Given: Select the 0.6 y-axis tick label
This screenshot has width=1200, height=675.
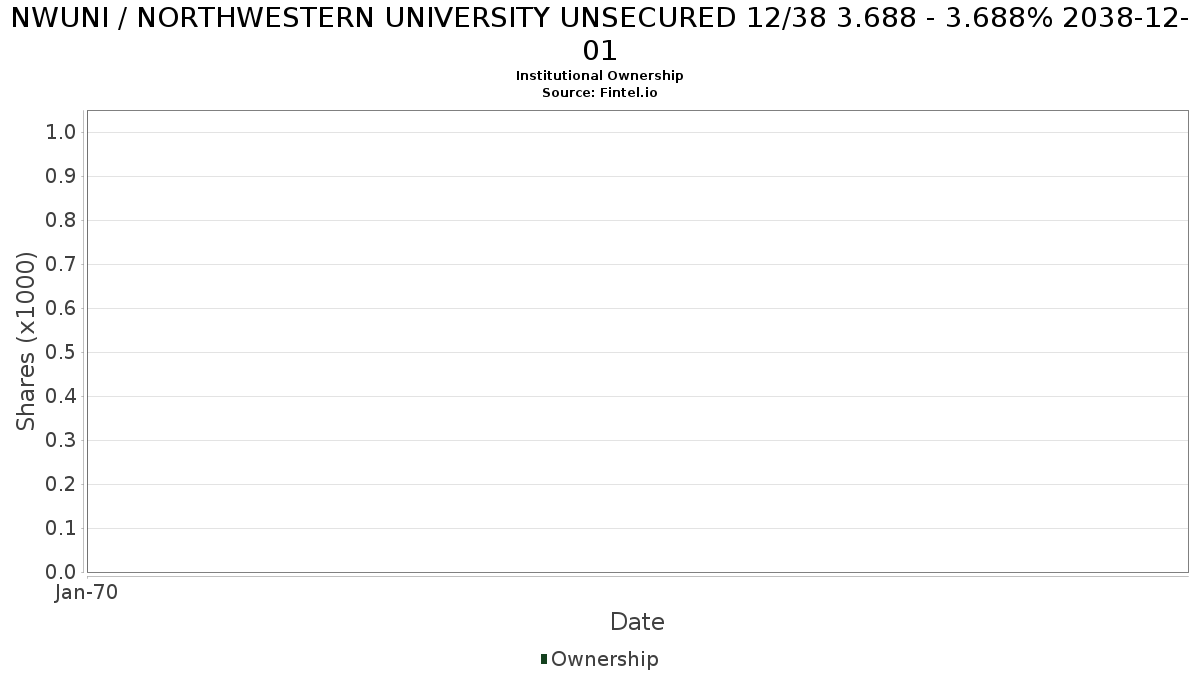Looking at the screenshot, I should (61, 309).
